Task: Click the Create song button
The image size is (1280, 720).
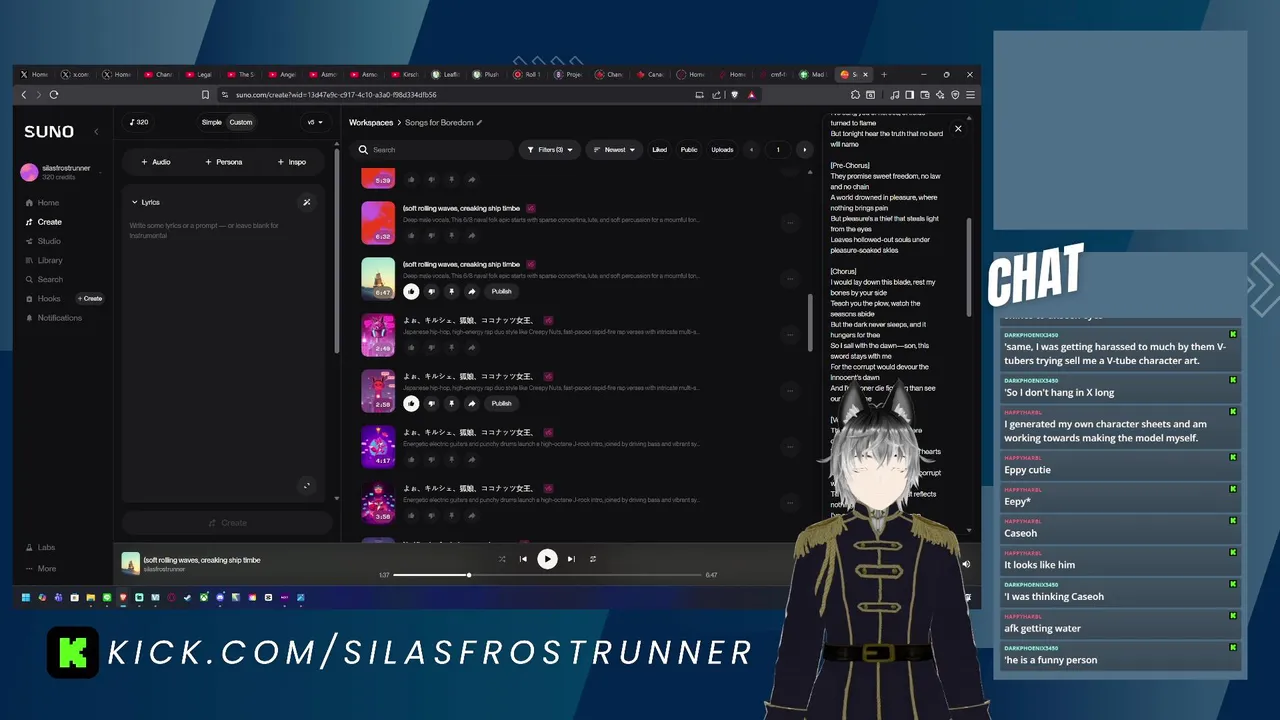Action: pos(227,523)
